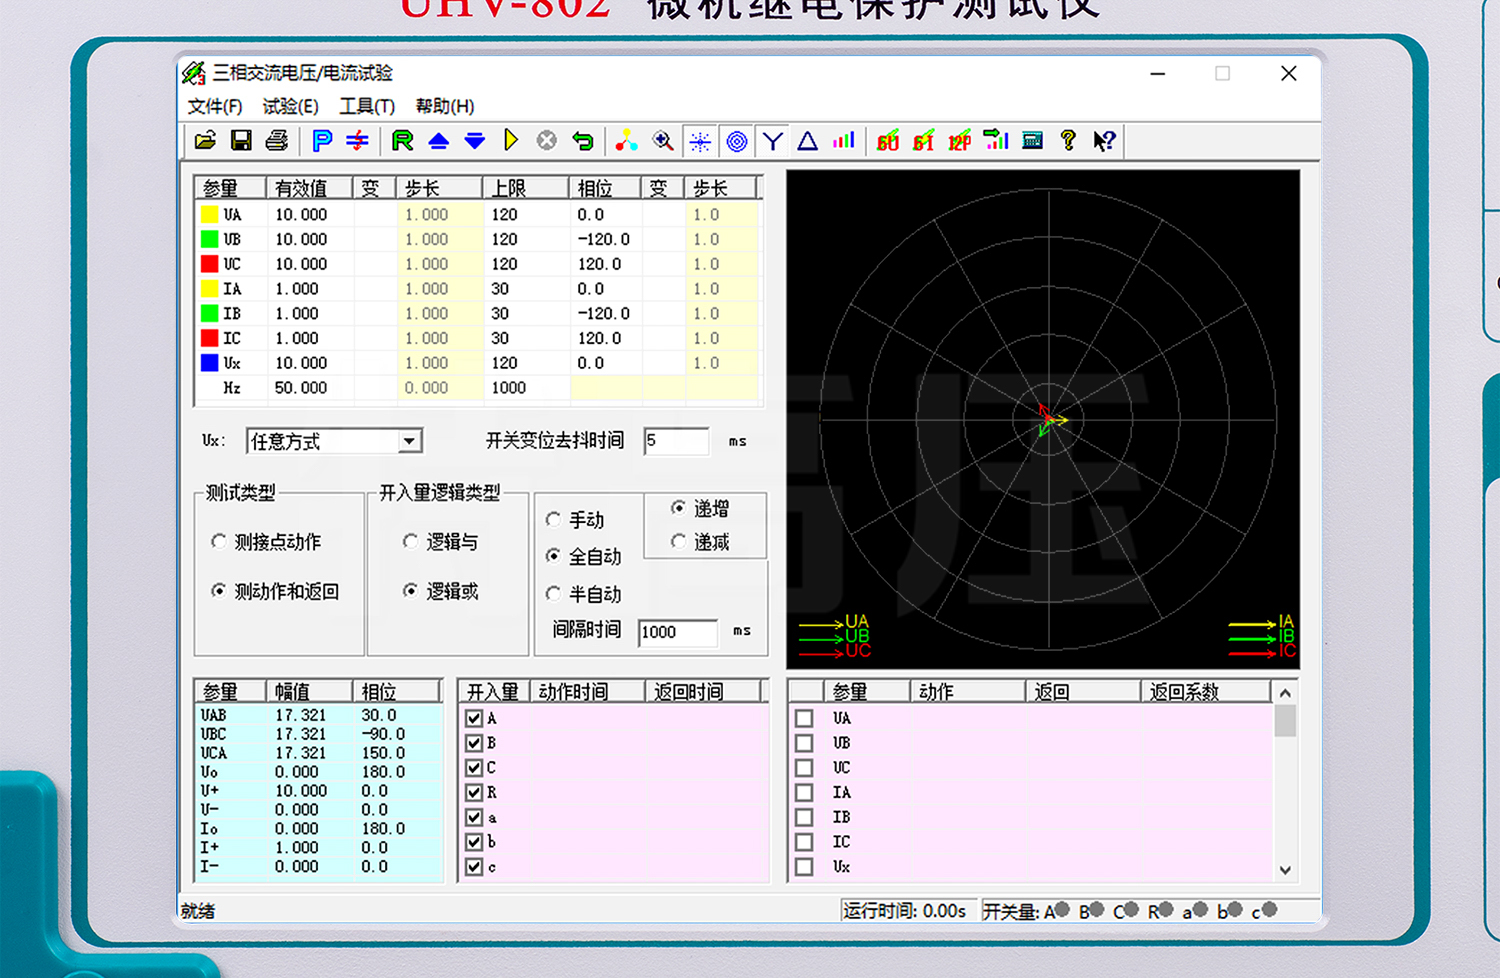The image size is (1500, 978).
Task: Click the calculator toolbar icon
Action: click(1031, 141)
